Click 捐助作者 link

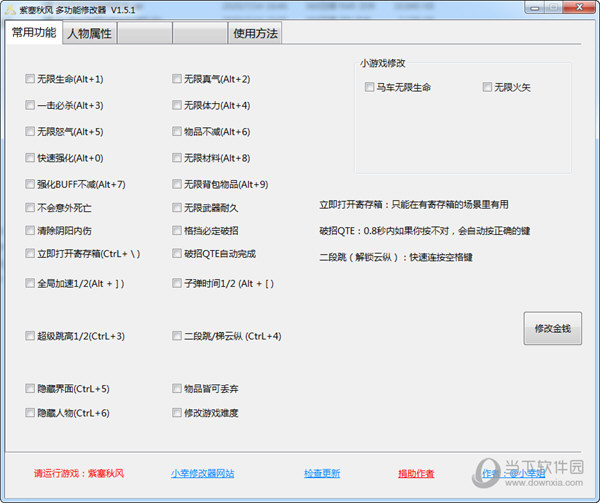416,474
